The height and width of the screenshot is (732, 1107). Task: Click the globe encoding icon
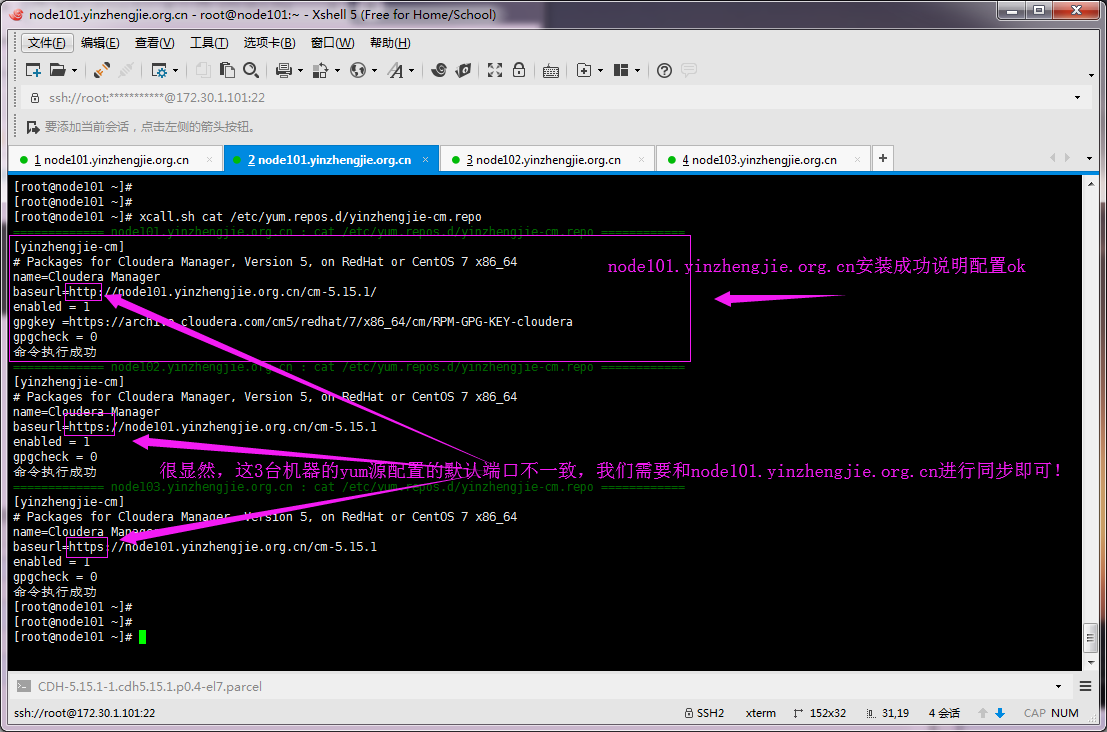(358, 70)
